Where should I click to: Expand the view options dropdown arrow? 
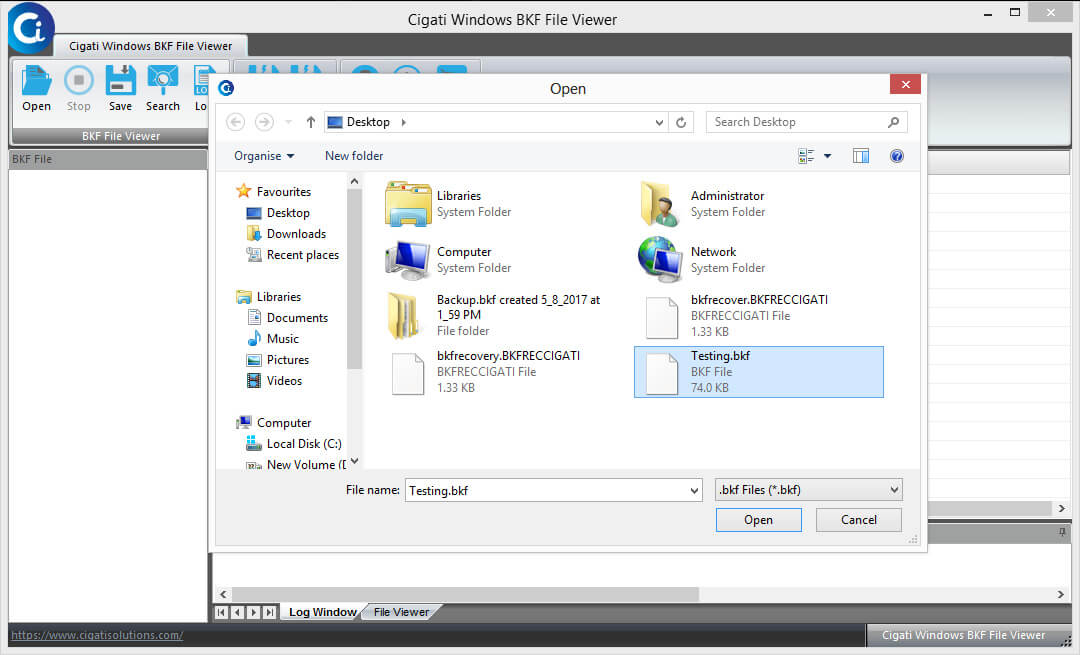tap(827, 156)
